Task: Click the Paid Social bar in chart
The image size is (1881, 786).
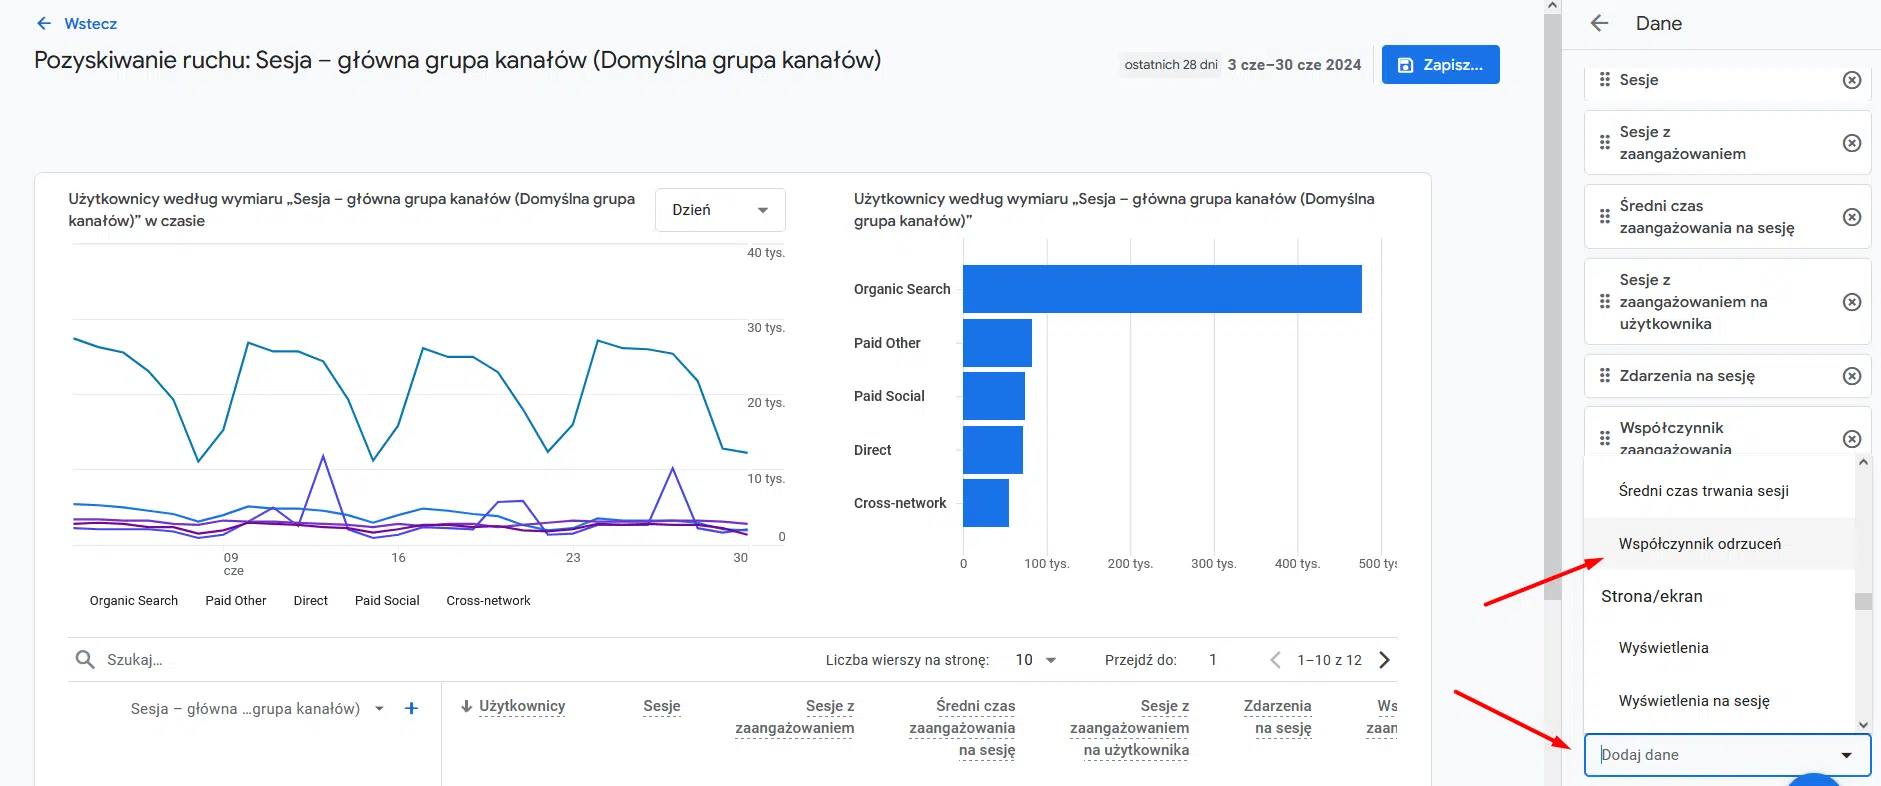Action: coord(994,396)
